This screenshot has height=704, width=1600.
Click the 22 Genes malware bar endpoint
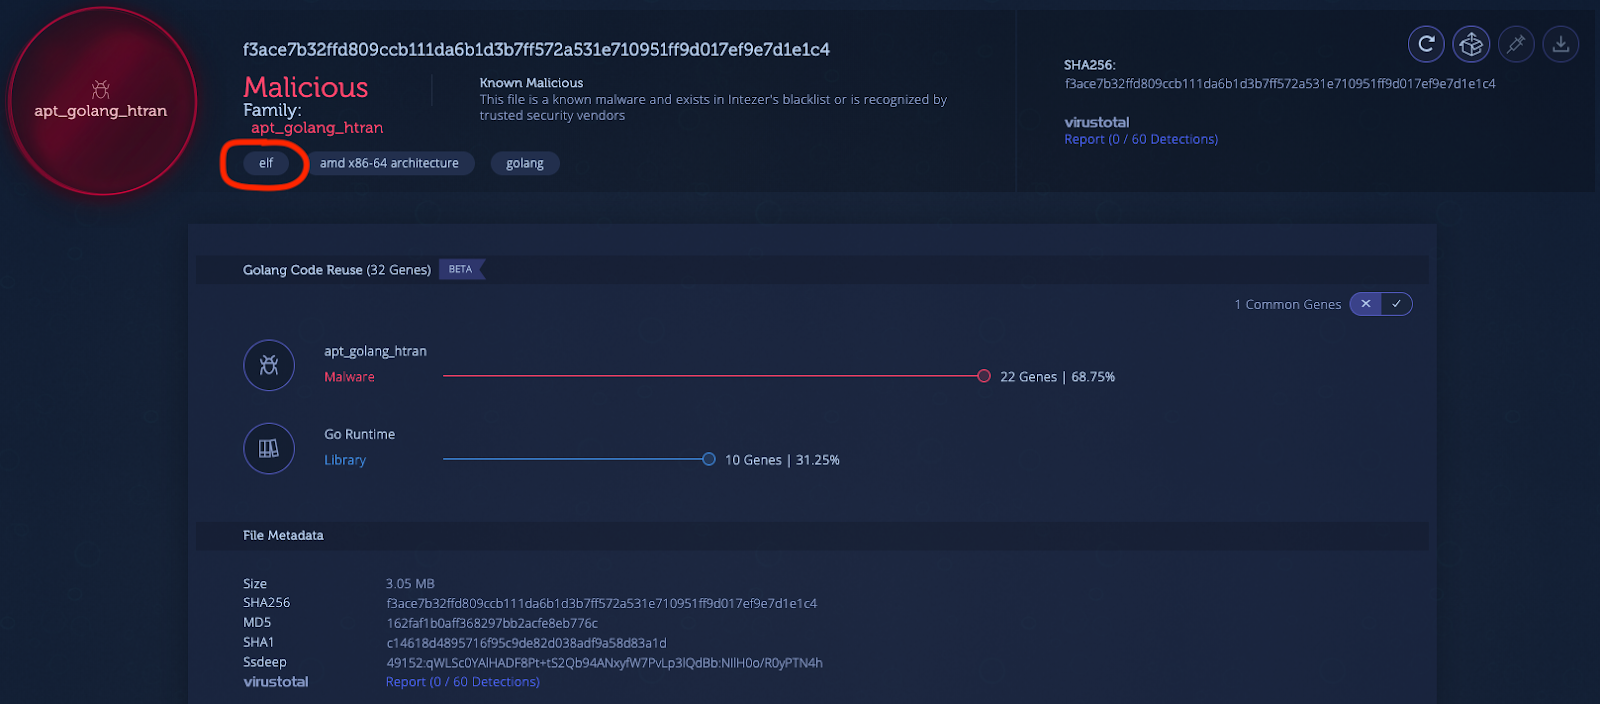coord(984,376)
